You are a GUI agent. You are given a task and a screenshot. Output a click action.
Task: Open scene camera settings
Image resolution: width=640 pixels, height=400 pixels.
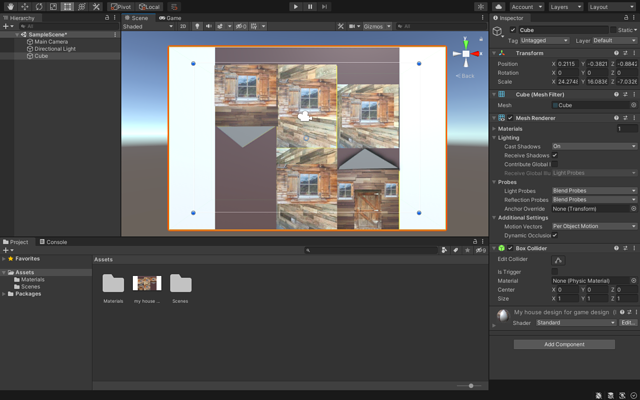coord(354,26)
